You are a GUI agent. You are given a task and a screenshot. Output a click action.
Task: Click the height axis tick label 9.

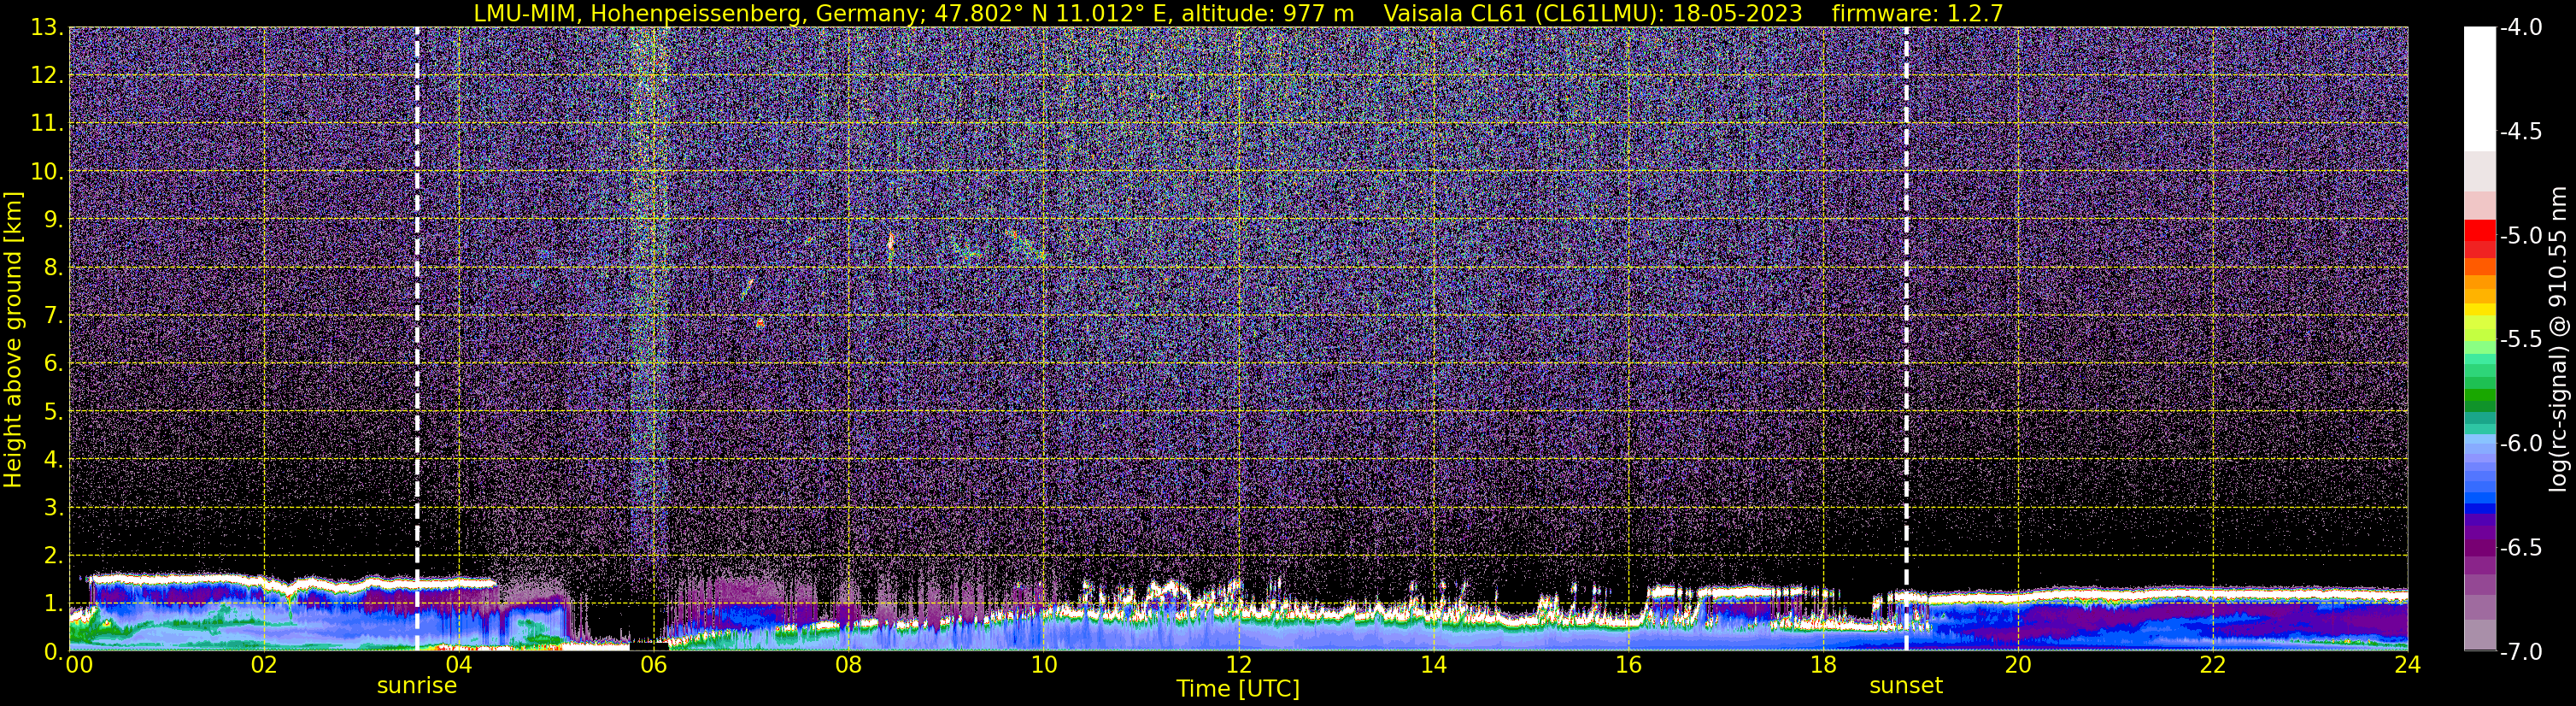pos(52,220)
